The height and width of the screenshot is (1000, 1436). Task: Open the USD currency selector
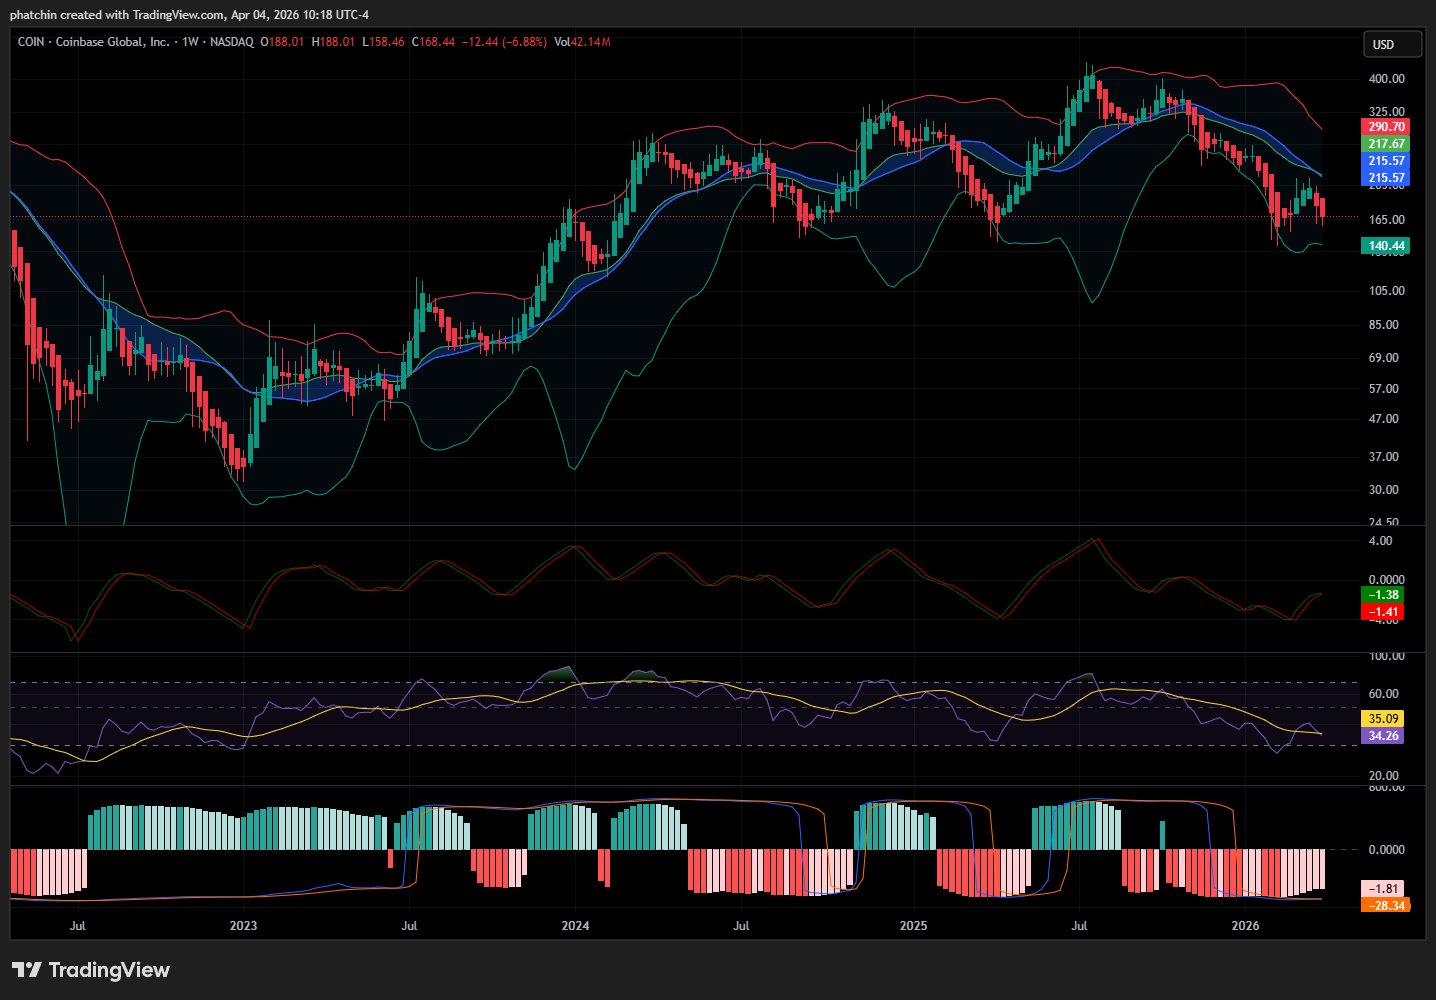coord(1392,44)
